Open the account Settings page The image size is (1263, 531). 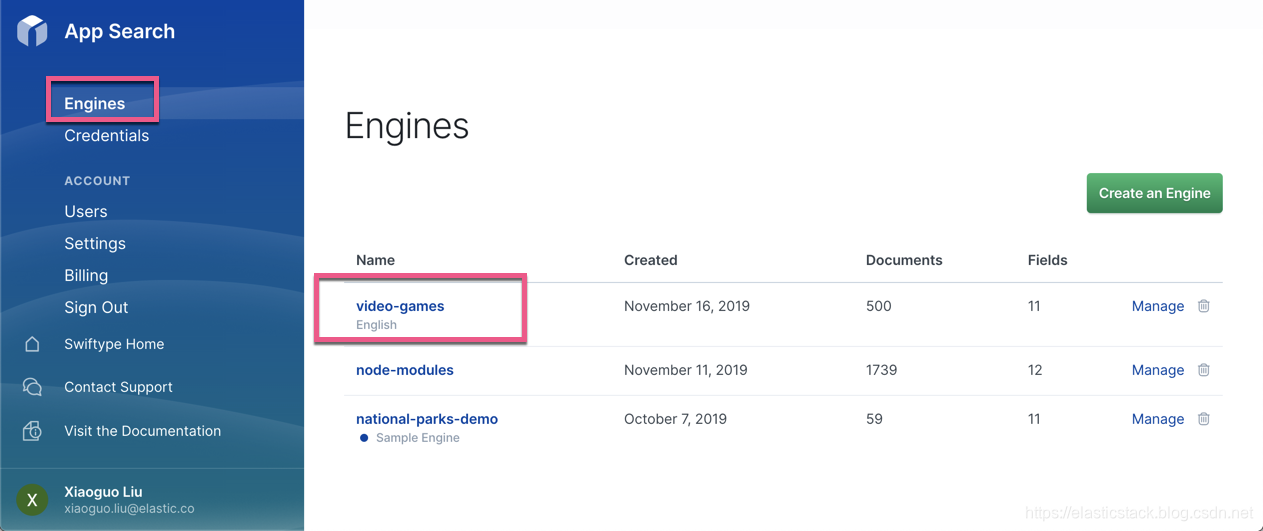pos(95,244)
